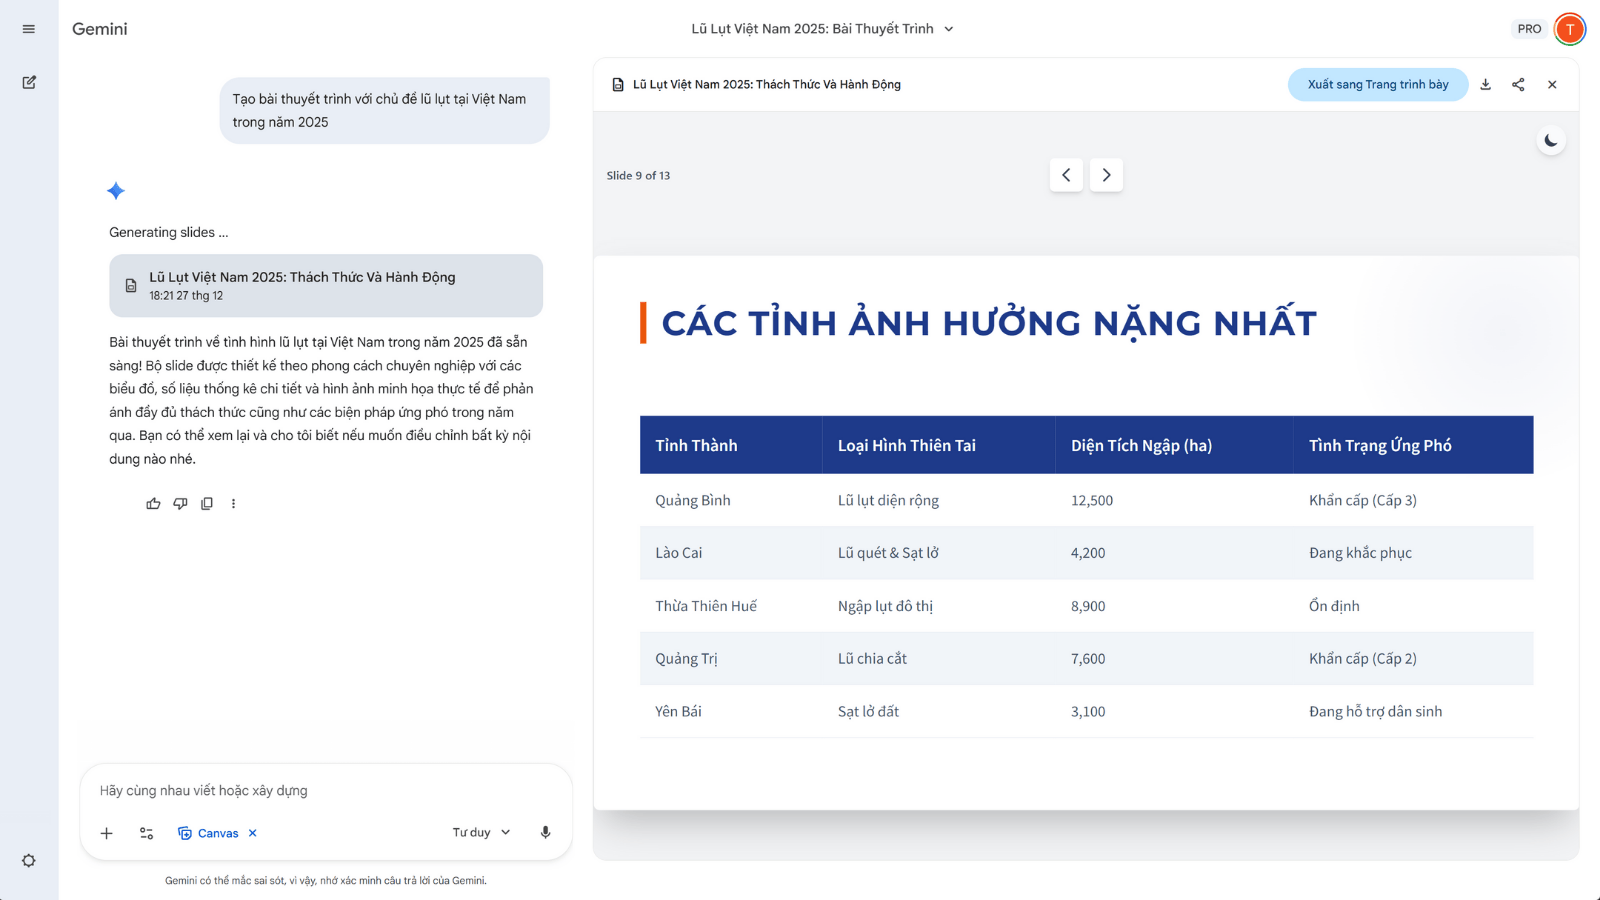
Task: Go to the next slide
Action: pyautogui.click(x=1106, y=175)
